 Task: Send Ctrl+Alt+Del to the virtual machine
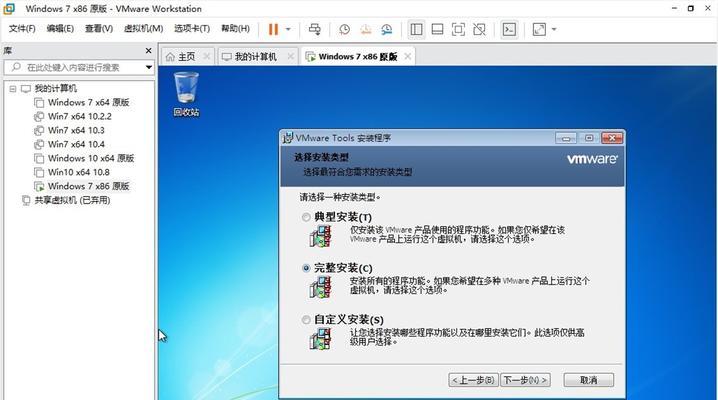315,29
